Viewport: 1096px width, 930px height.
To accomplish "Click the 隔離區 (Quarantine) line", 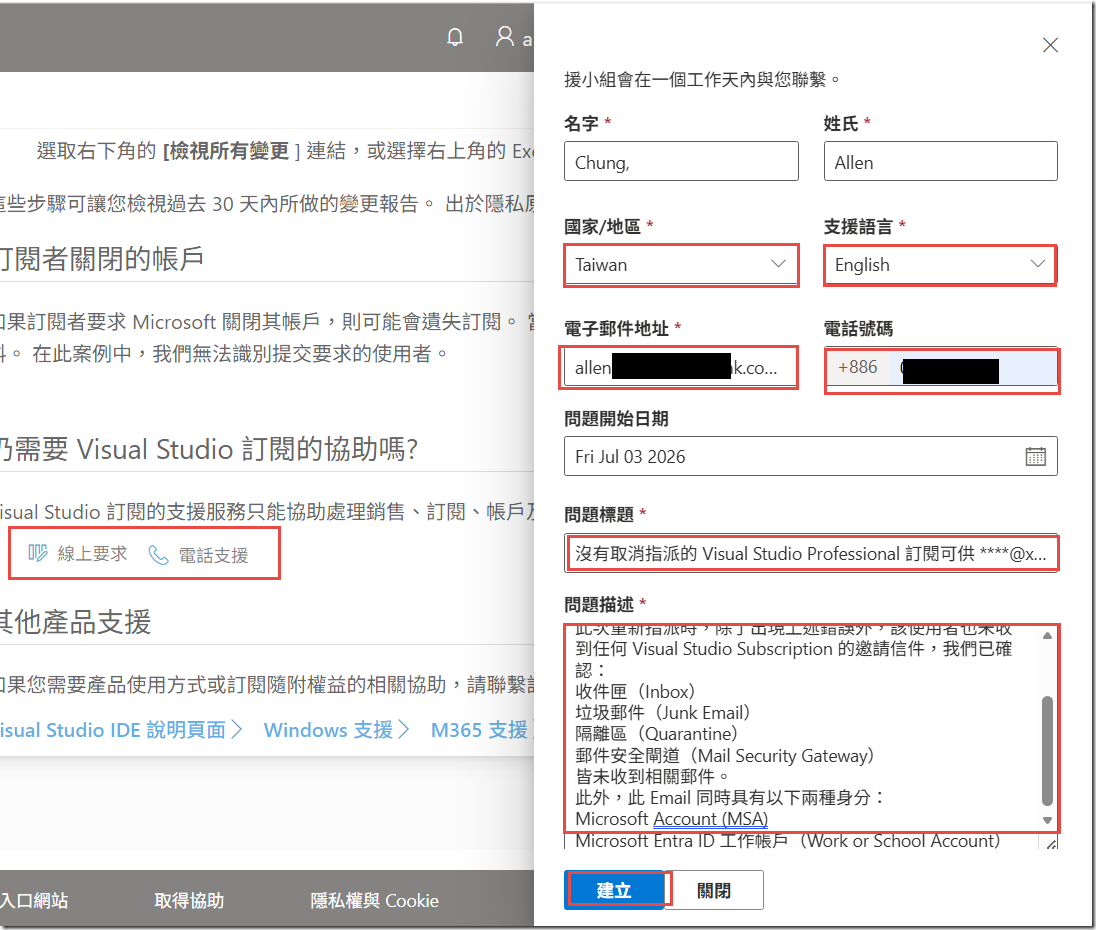I will tap(657, 734).
